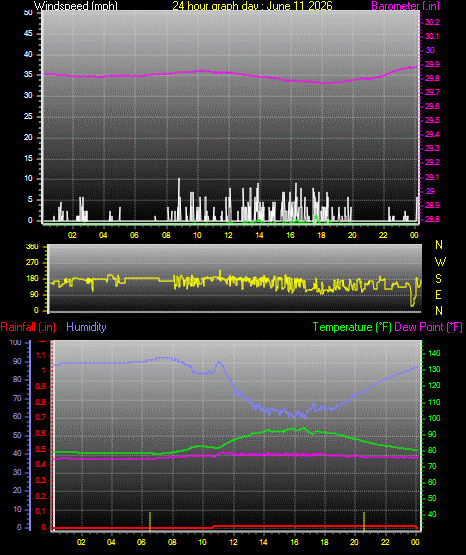
Task: Click the 29.8 barometer axis value
Action: [432, 79]
